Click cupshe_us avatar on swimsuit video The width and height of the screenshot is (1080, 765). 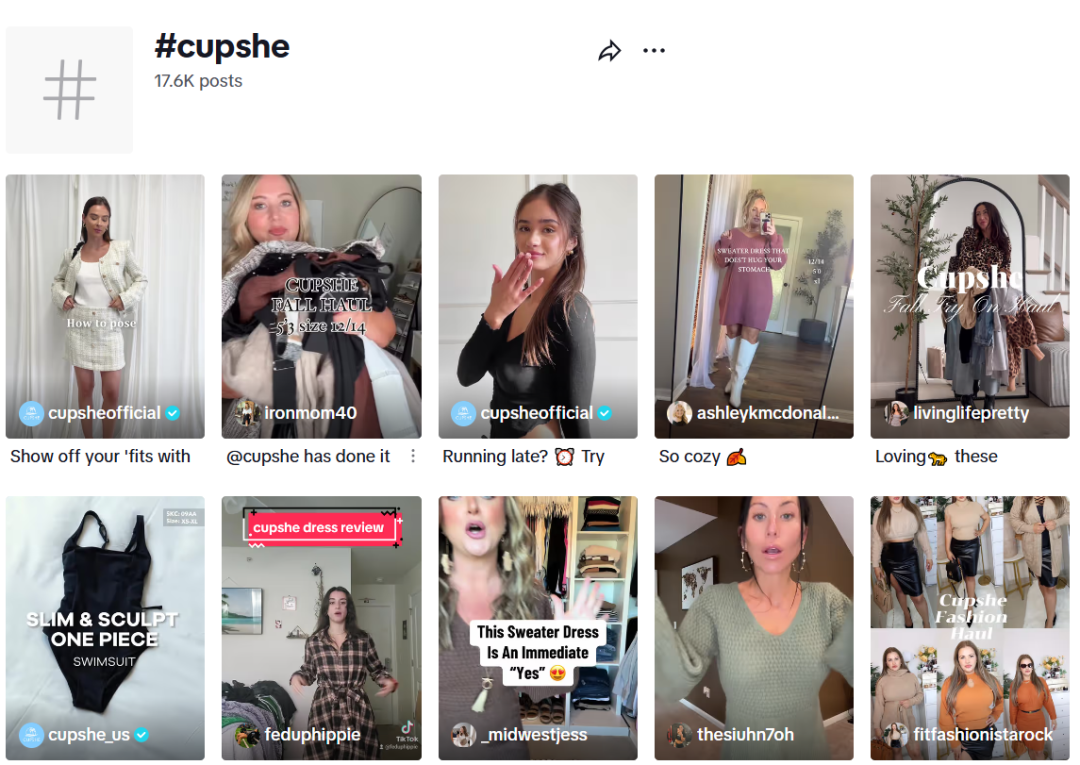pyautogui.click(x=31, y=735)
